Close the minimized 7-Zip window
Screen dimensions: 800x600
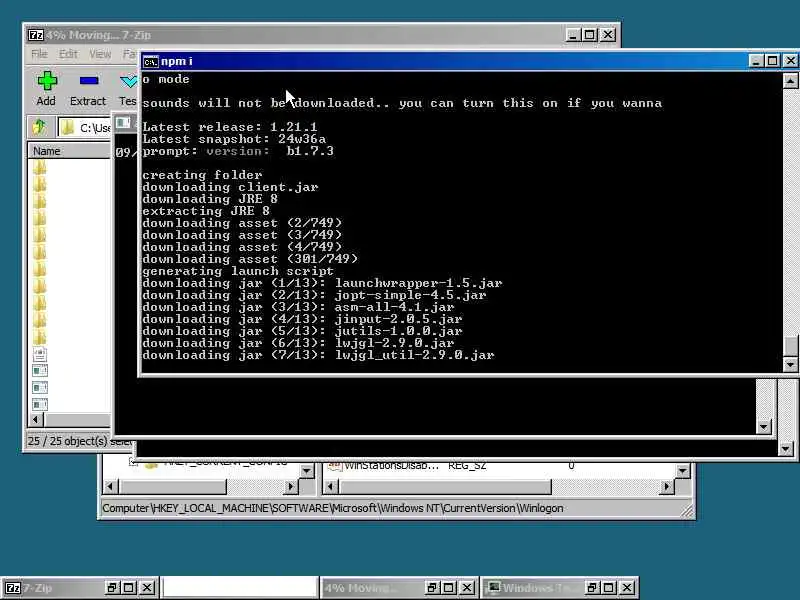[x=147, y=588]
